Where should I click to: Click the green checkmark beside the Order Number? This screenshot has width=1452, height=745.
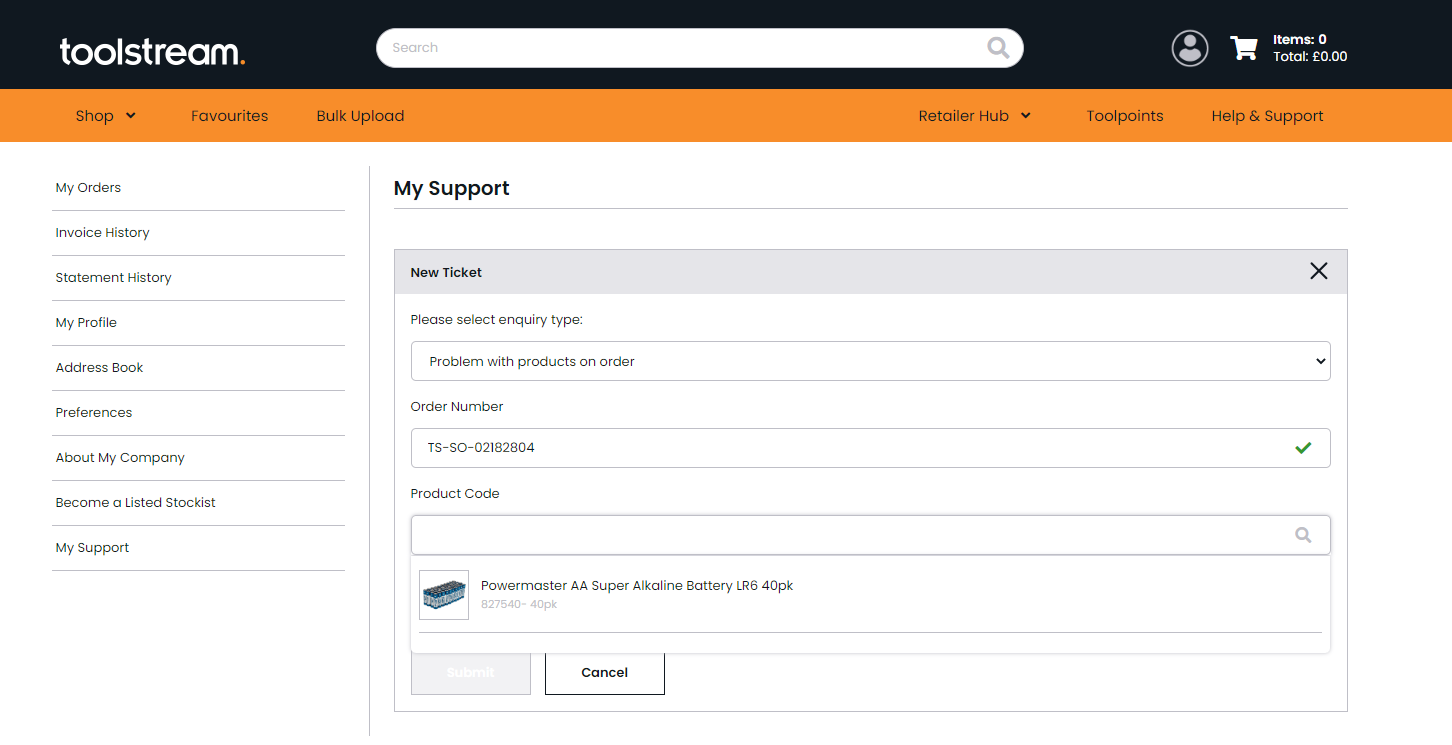click(x=1303, y=448)
